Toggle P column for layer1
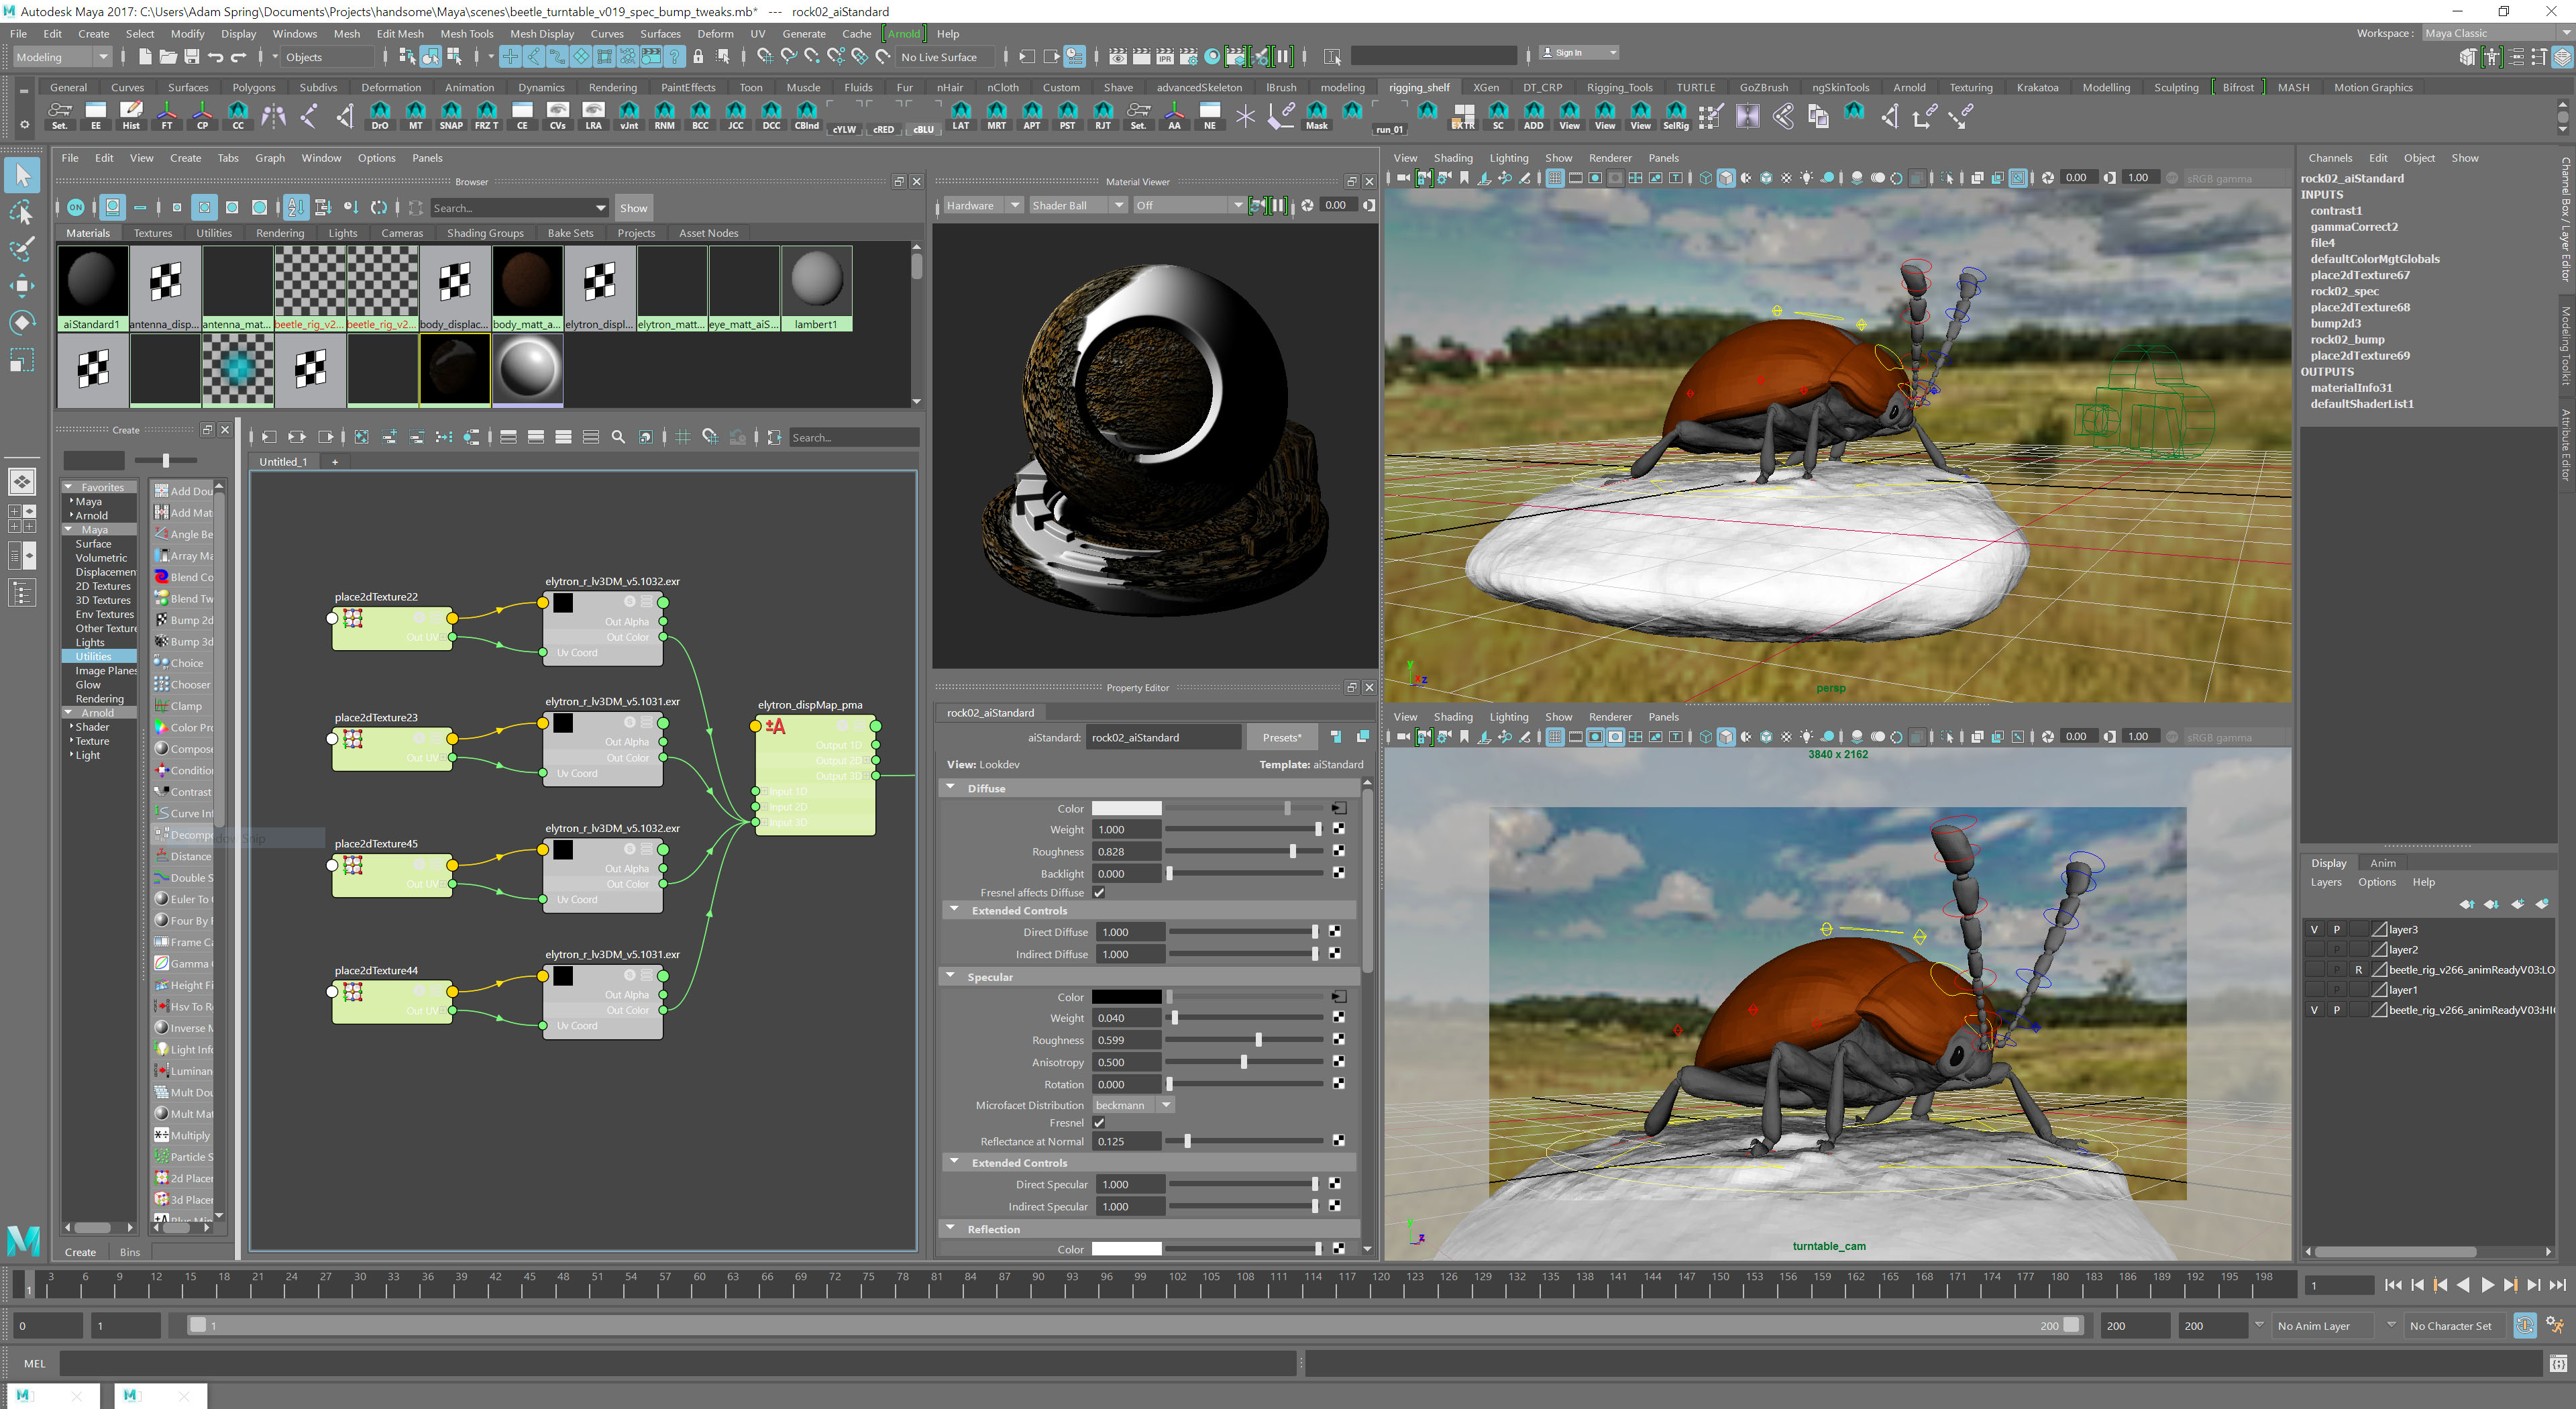This screenshot has width=2576, height=1409. tap(2337, 990)
